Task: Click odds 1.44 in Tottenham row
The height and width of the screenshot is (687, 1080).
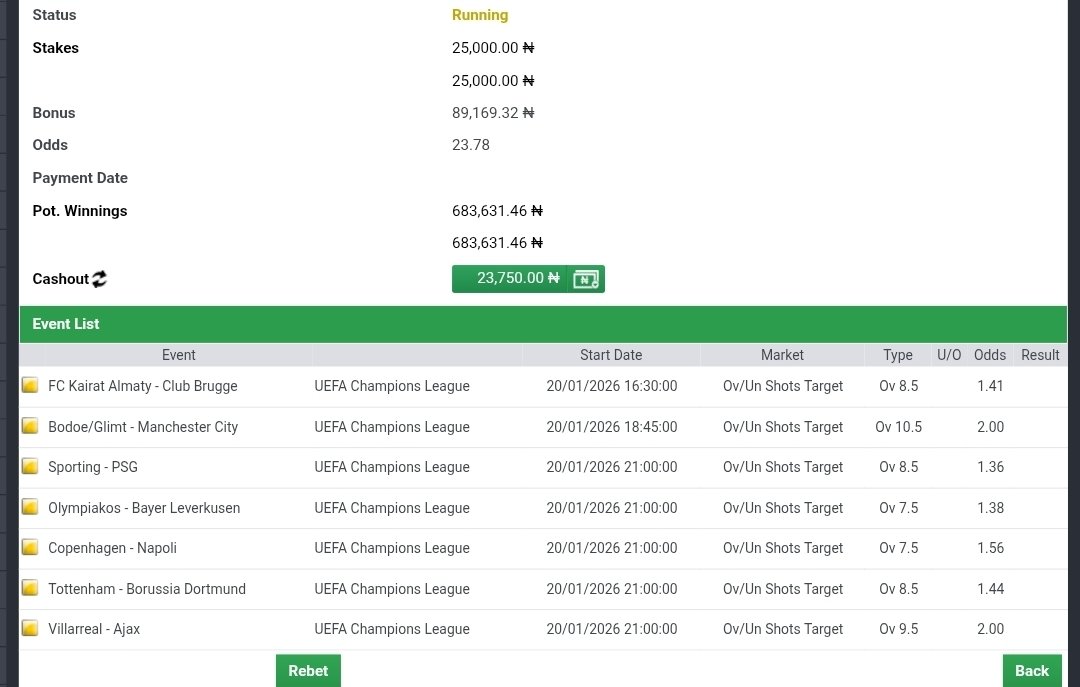Action: click(x=990, y=588)
